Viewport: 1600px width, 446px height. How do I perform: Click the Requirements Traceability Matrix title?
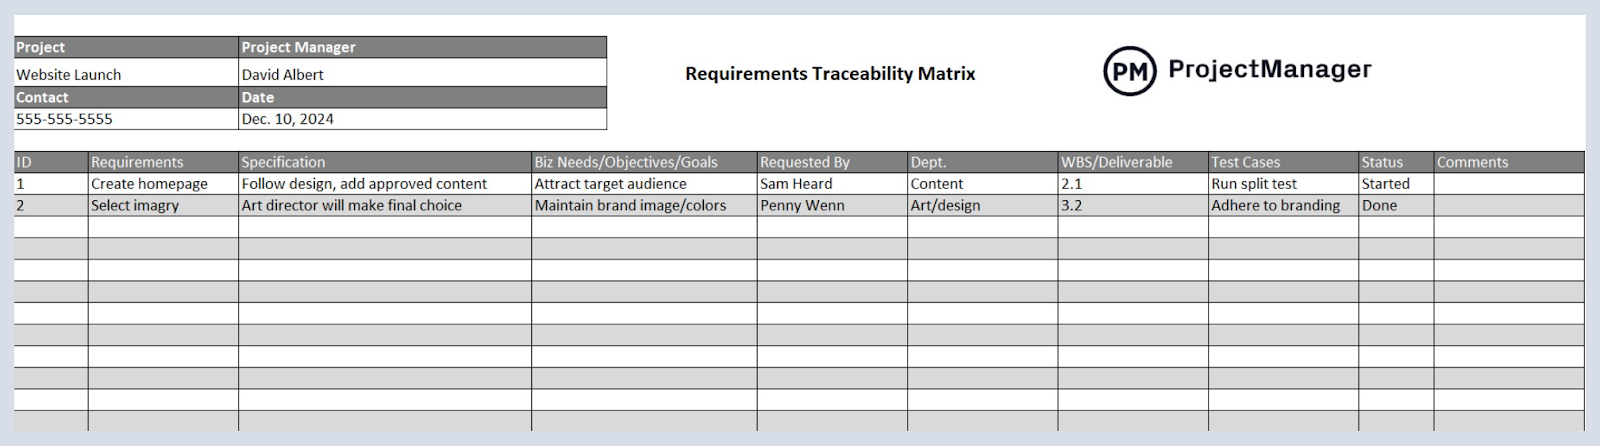point(829,74)
